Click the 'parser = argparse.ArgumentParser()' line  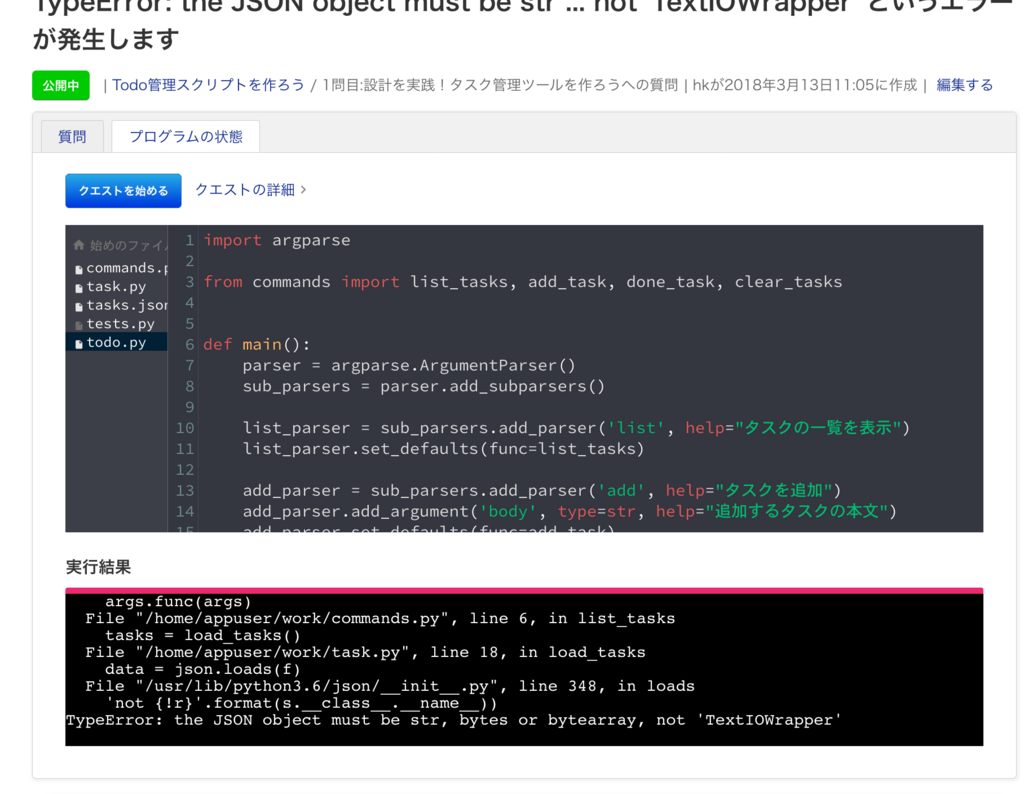[409, 366]
